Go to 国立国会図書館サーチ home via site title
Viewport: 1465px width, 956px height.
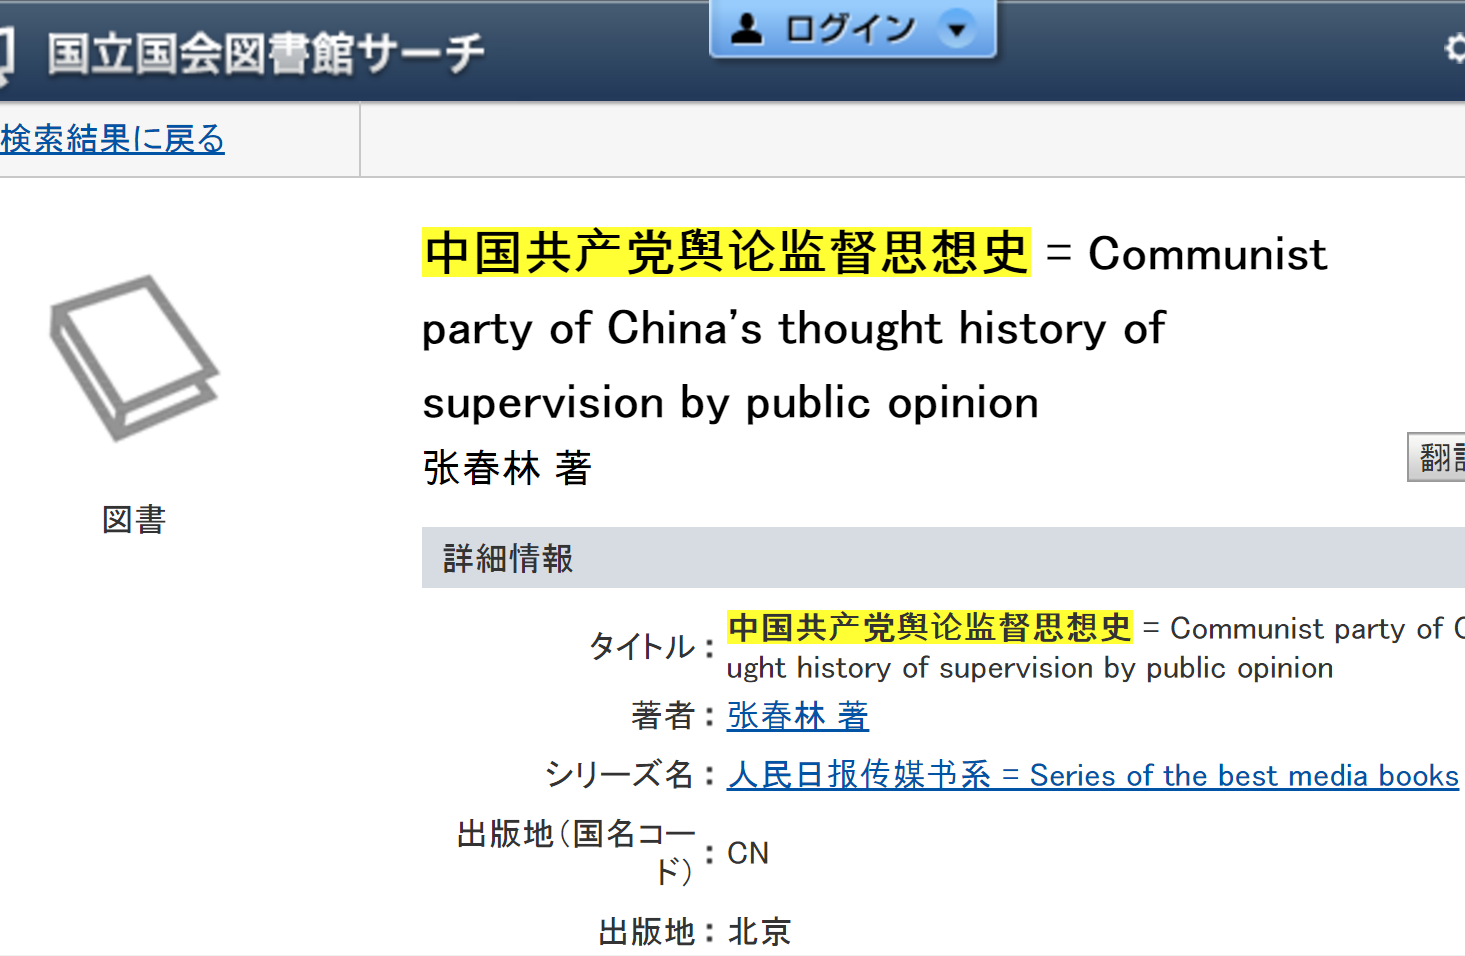[x=266, y=54]
